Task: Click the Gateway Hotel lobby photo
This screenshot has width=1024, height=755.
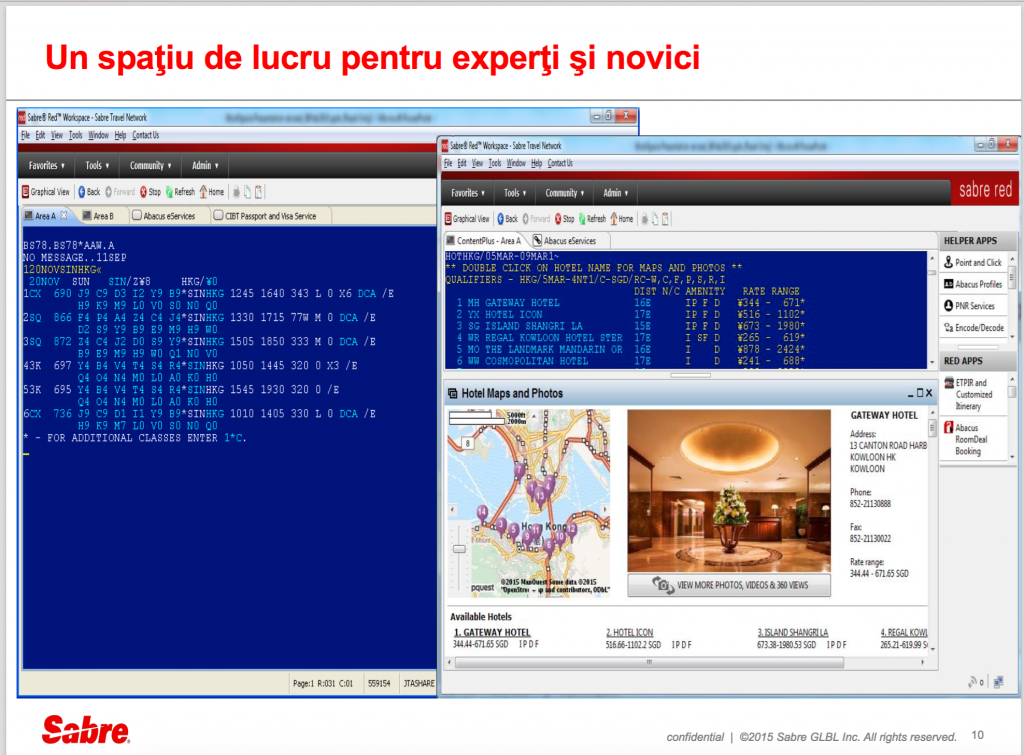Action: pos(729,491)
